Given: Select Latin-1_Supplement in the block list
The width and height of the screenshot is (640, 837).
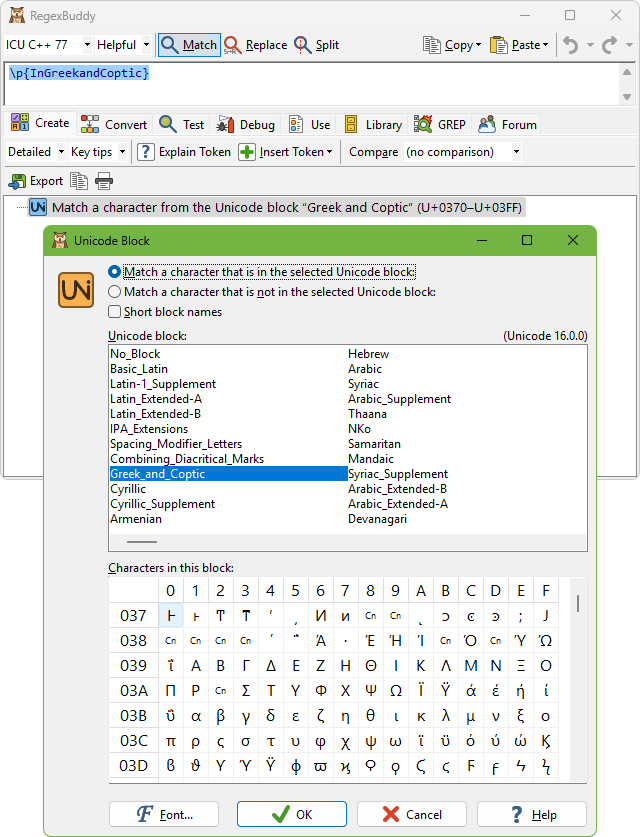Looking at the screenshot, I should point(163,384).
